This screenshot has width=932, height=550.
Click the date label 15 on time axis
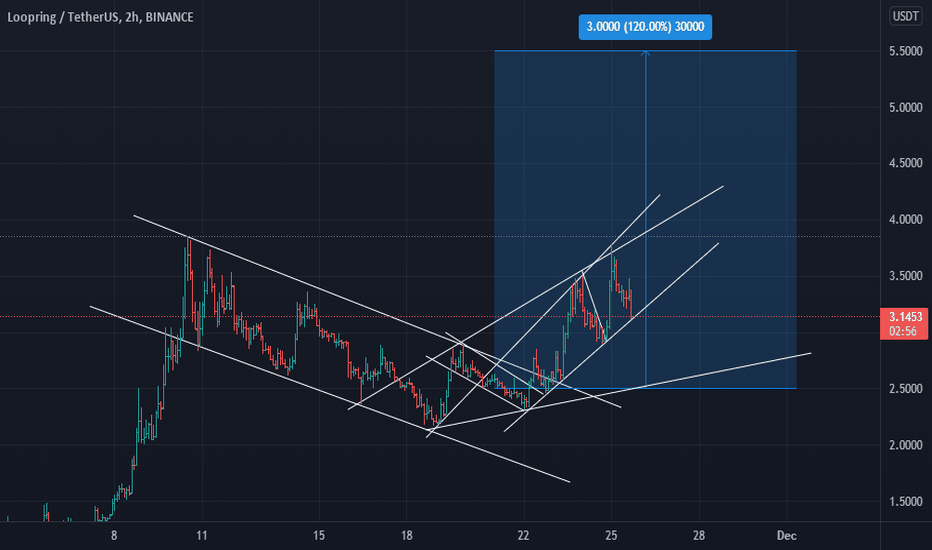coord(319,536)
